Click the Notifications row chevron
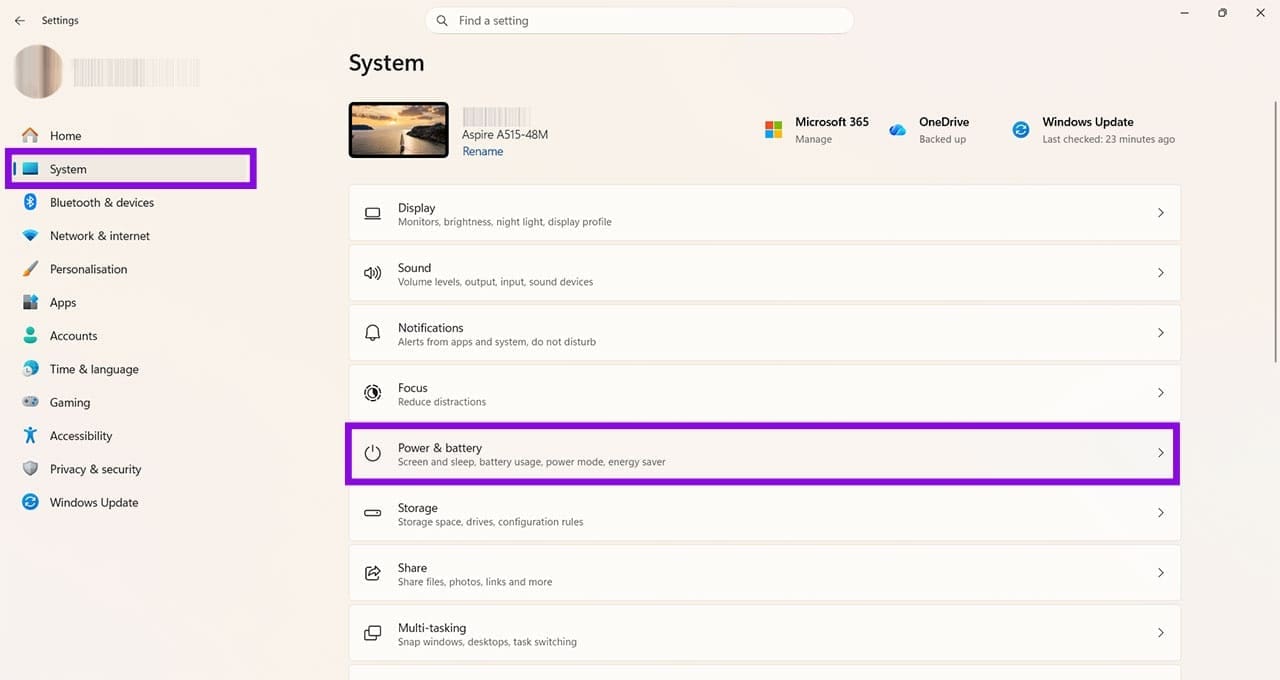The height and width of the screenshot is (680, 1280). (x=1161, y=333)
